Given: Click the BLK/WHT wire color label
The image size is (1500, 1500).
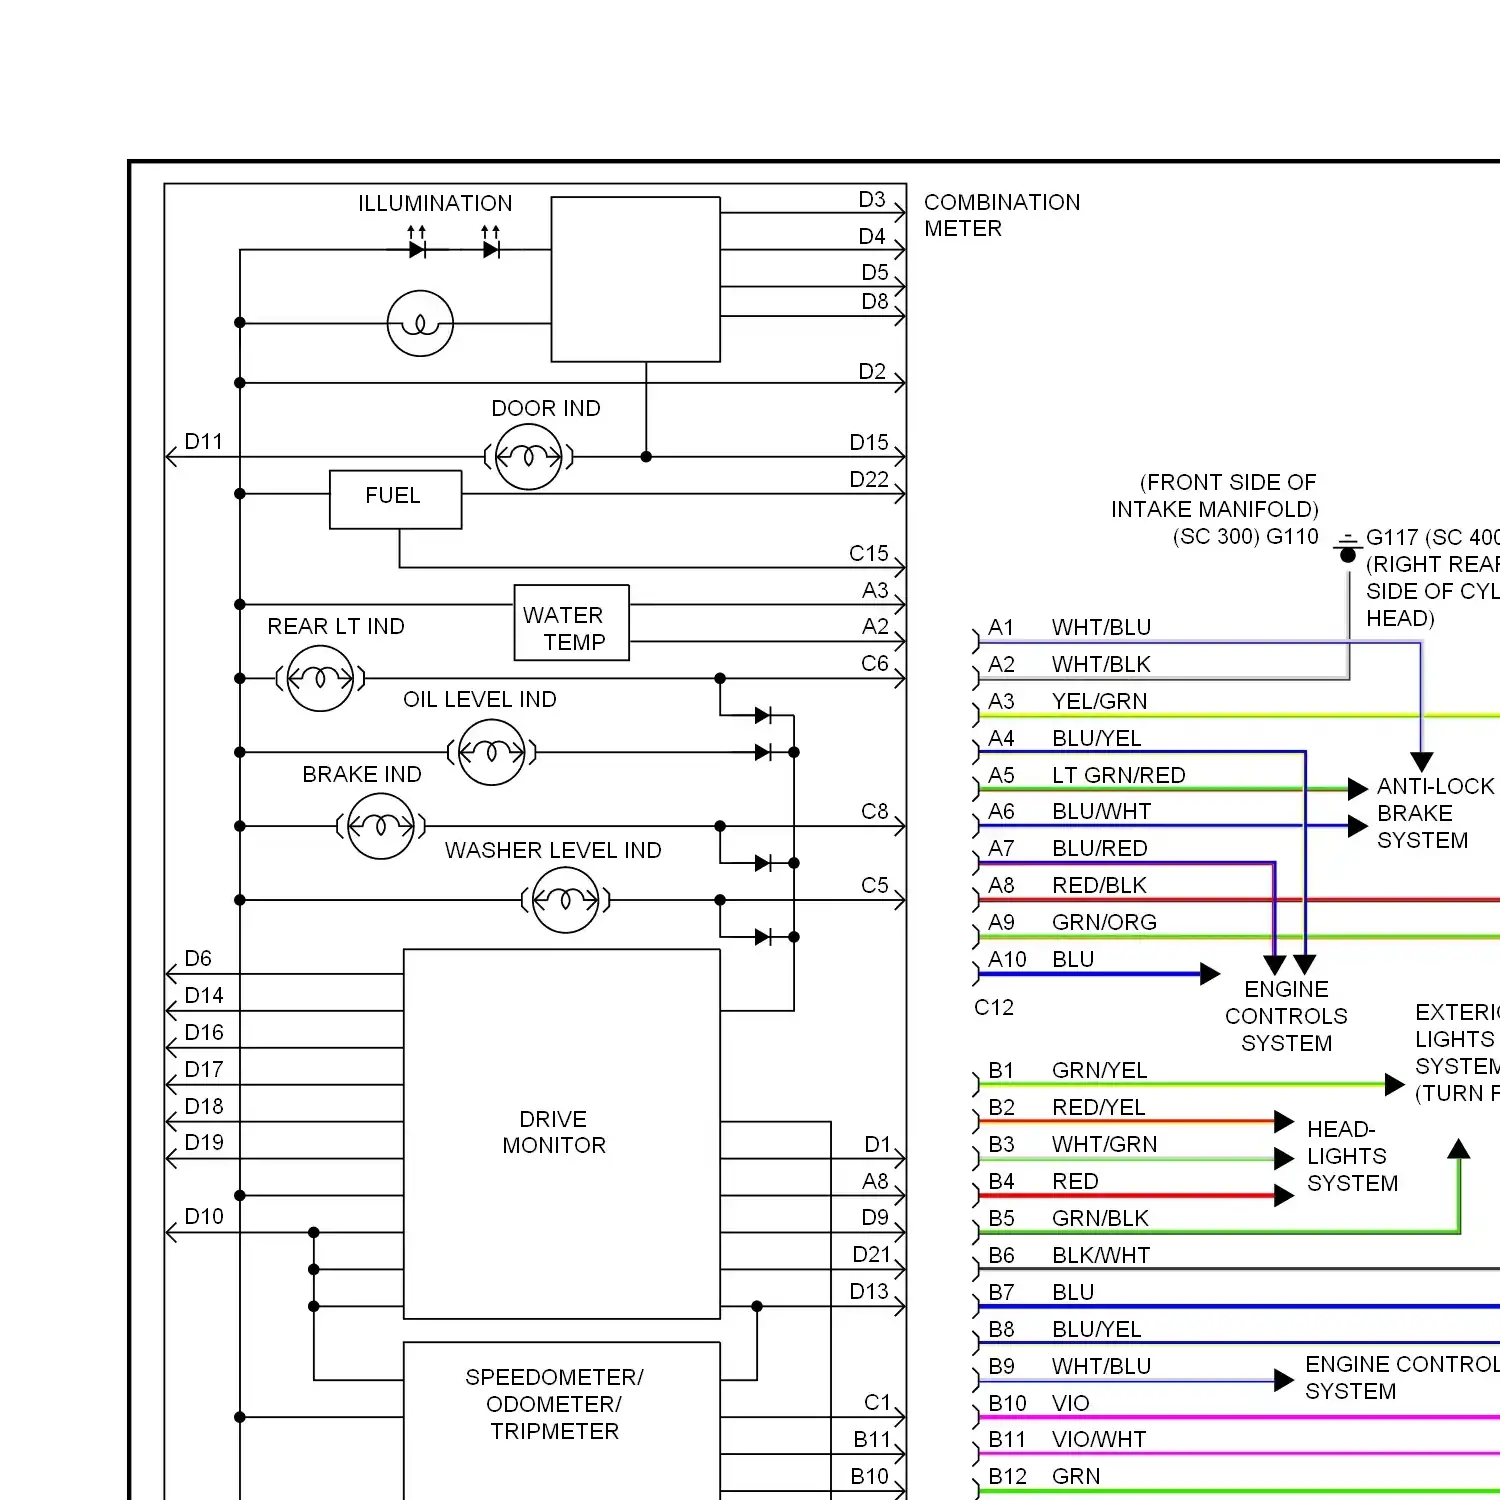Looking at the screenshot, I should click(1101, 1256).
